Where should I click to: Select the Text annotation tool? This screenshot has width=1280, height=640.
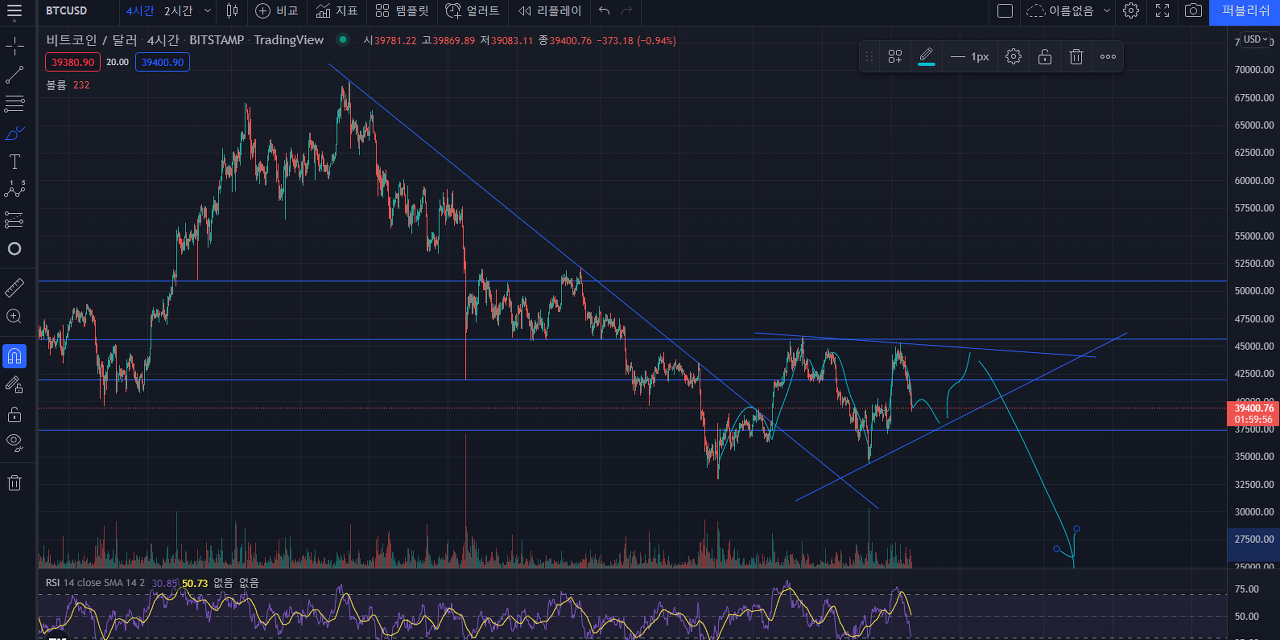coord(14,161)
